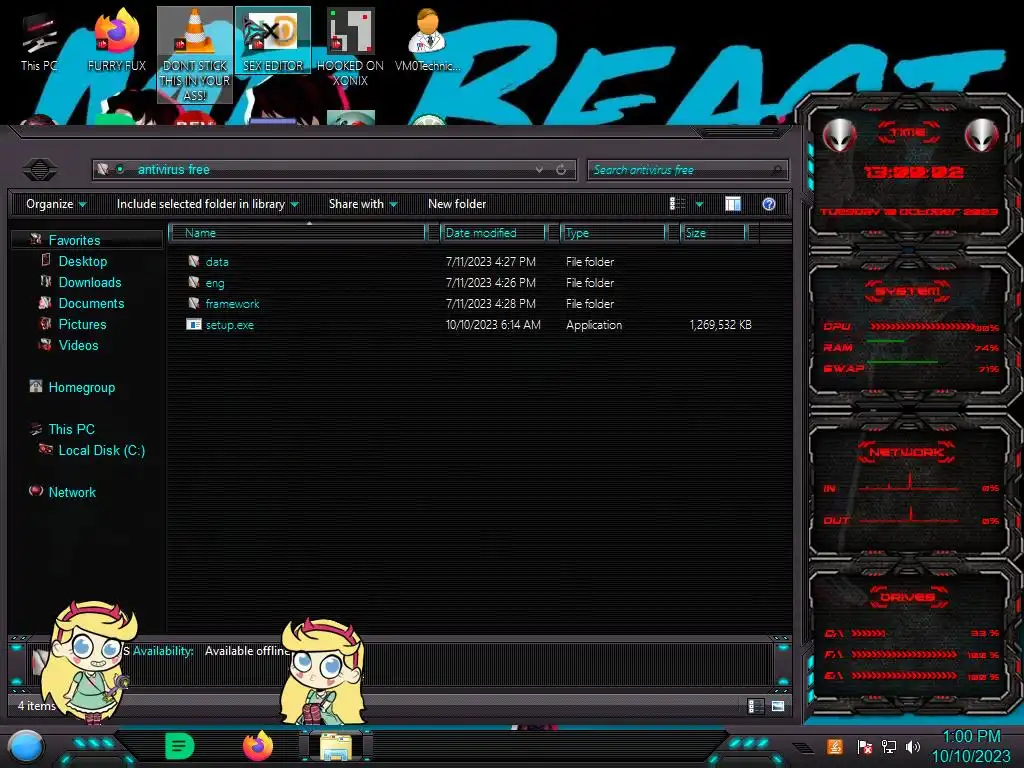Open the Organize menu
This screenshot has height=768, width=1024.
tap(56, 204)
